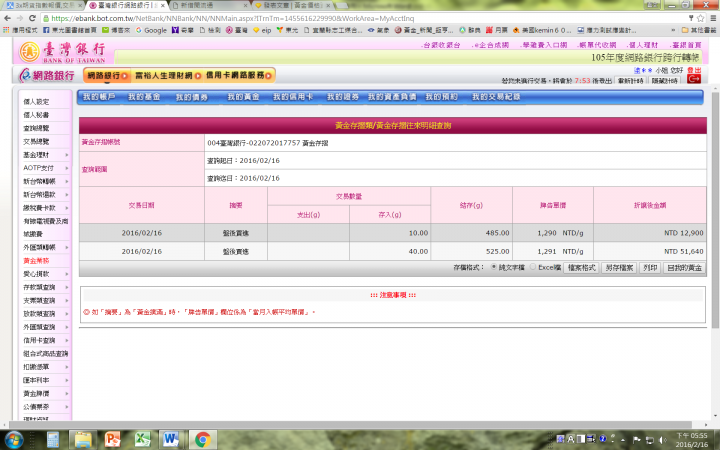Open PowerPoint from the Windows taskbar

point(113,438)
